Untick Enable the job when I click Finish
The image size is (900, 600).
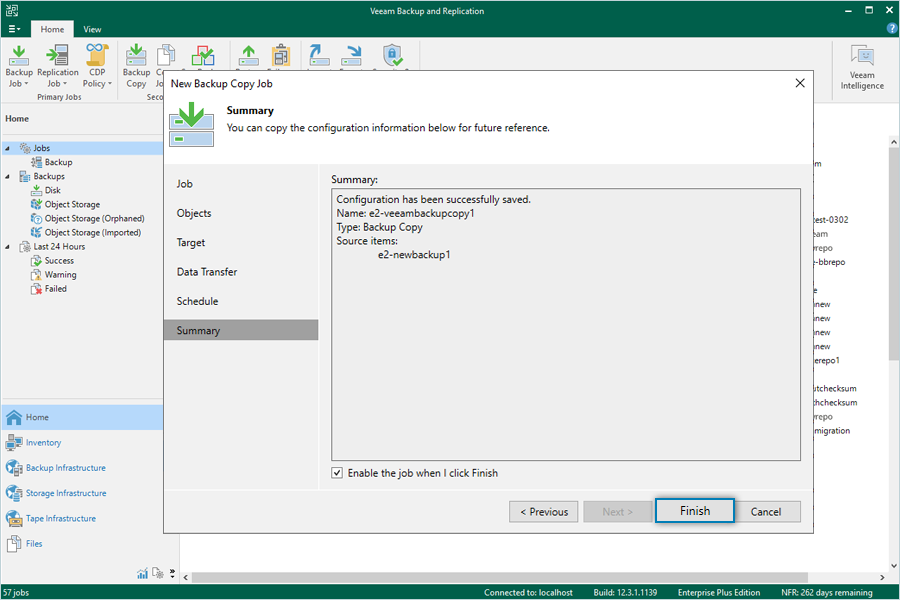[x=337, y=473]
